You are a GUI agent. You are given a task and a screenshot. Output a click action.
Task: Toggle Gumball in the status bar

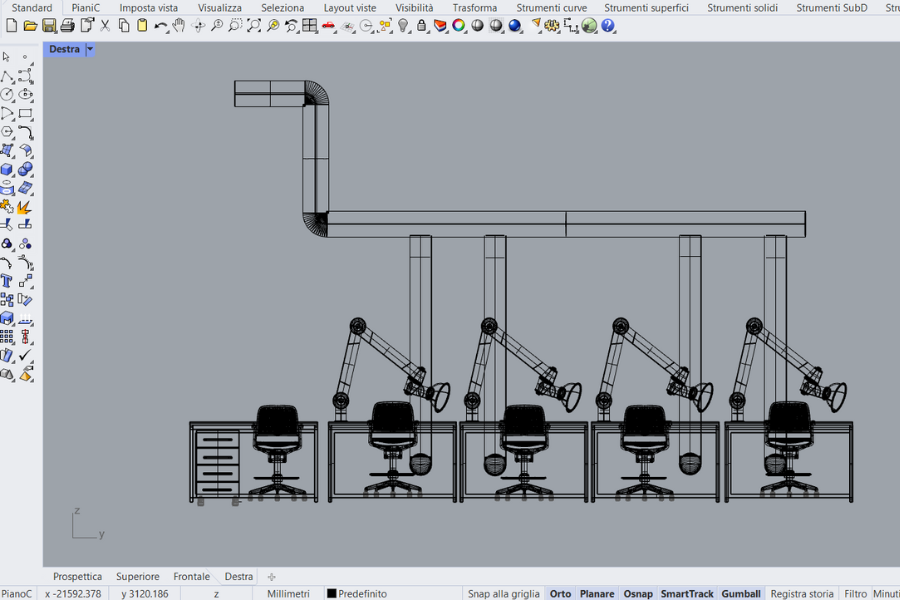[740, 593]
